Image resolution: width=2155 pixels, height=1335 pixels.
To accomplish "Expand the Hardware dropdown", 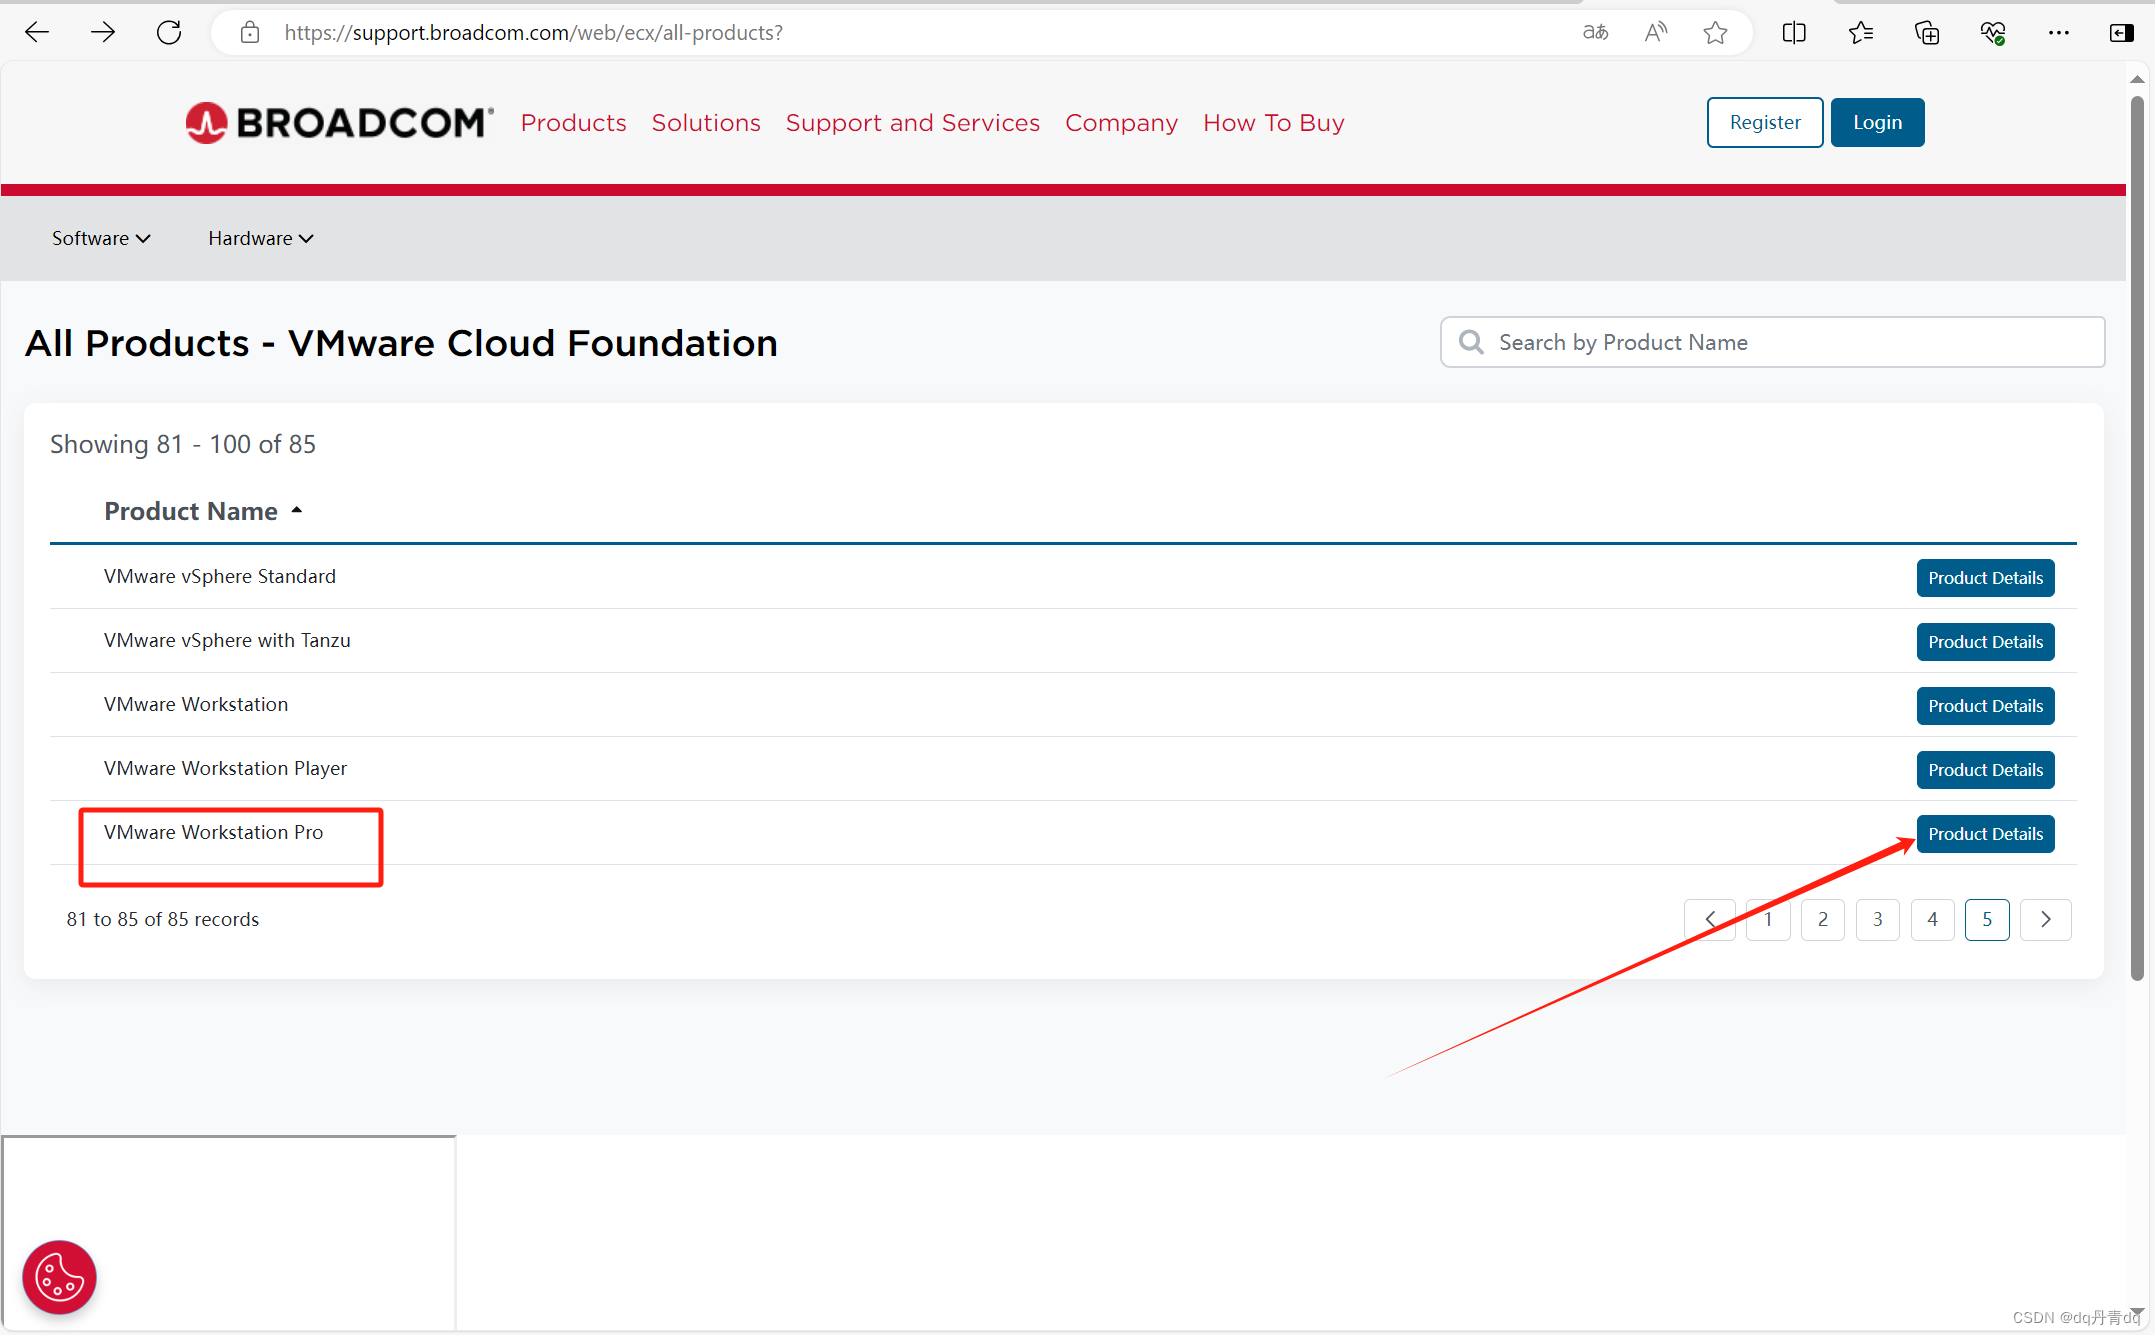I will [x=260, y=238].
